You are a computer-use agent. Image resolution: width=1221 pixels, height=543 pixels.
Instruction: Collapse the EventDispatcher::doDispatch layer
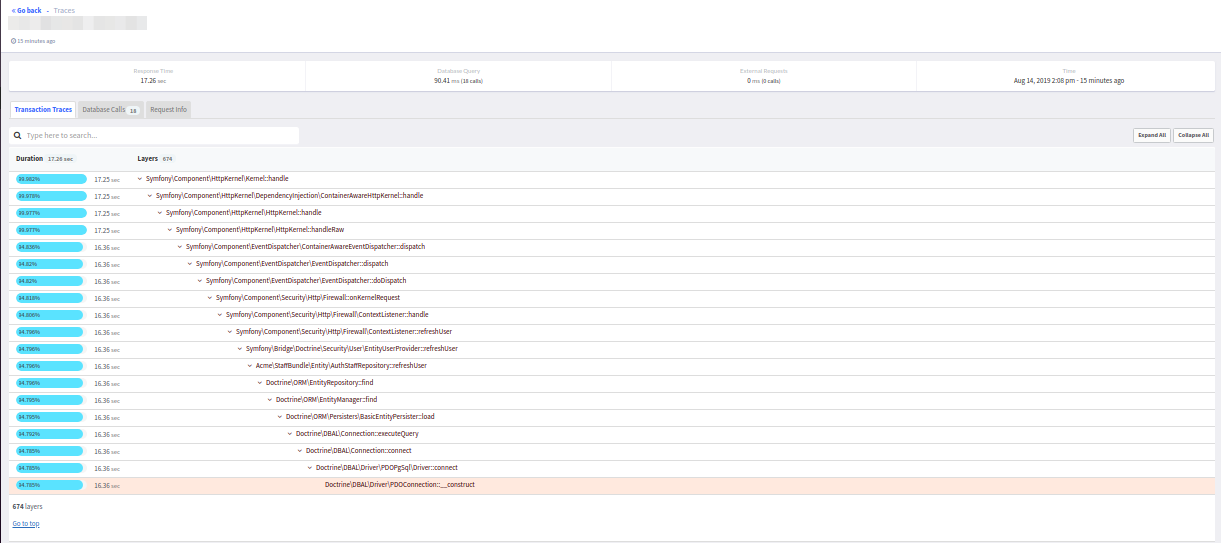[200, 281]
